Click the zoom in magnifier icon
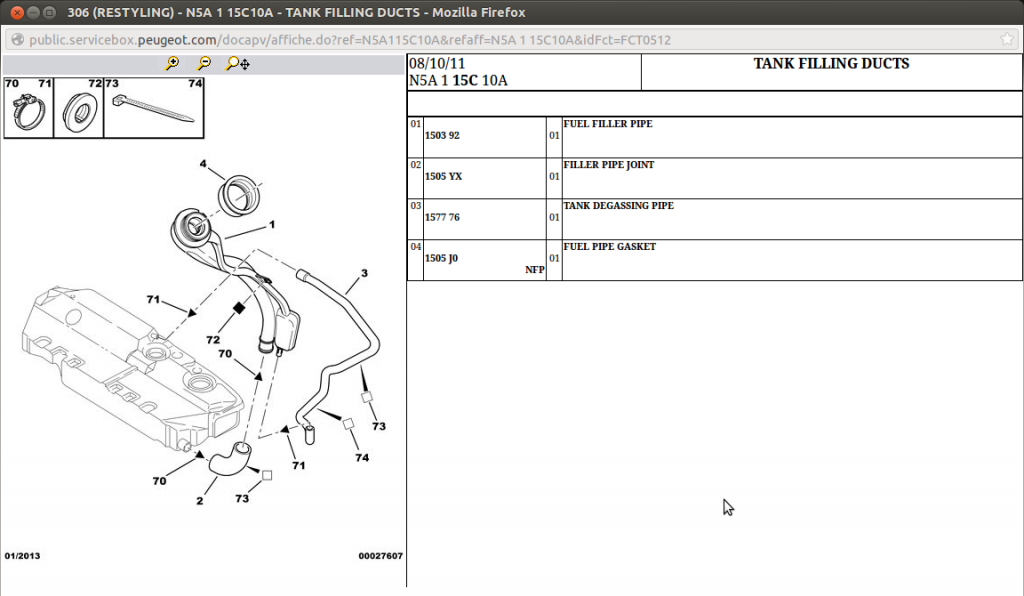This screenshot has width=1024, height=596. pyautogui.click(x=172, y=63)
